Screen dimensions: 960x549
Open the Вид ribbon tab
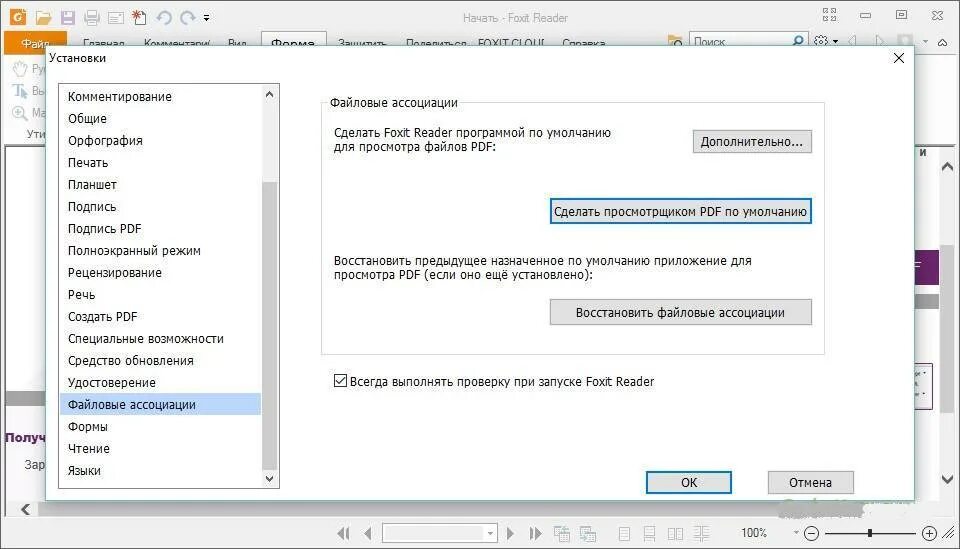click(x=237, y=43)
